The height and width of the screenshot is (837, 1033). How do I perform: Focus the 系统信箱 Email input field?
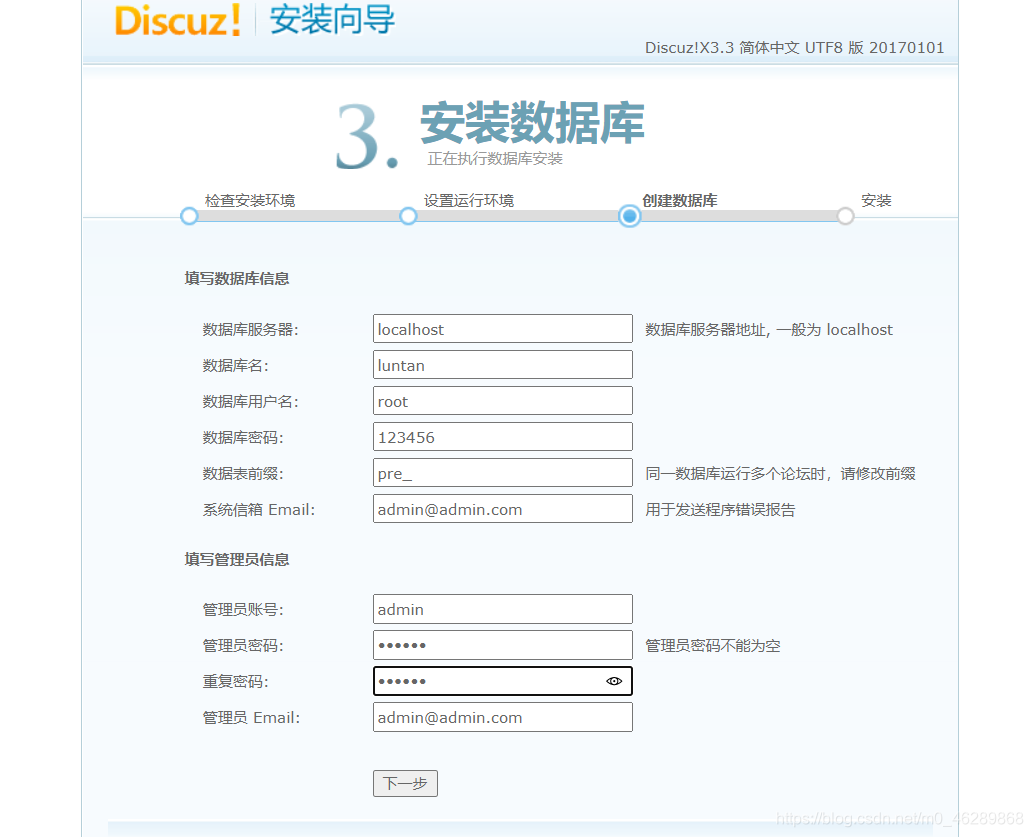[503, 509]
